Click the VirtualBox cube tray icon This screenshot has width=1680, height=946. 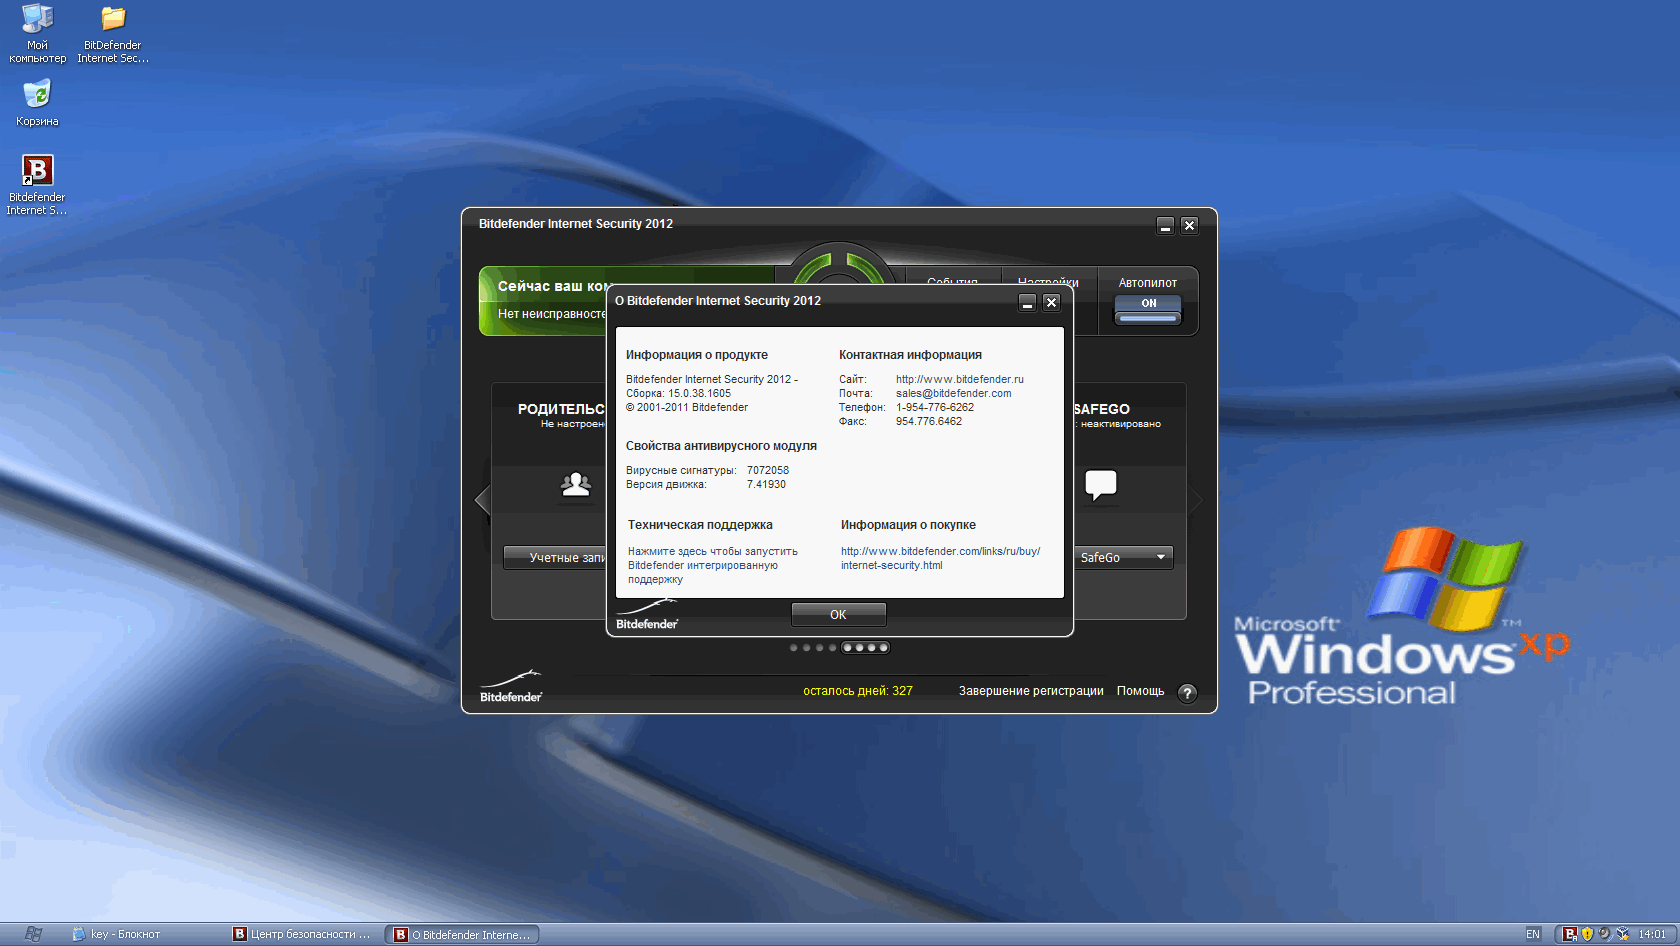coord(1622,934)
